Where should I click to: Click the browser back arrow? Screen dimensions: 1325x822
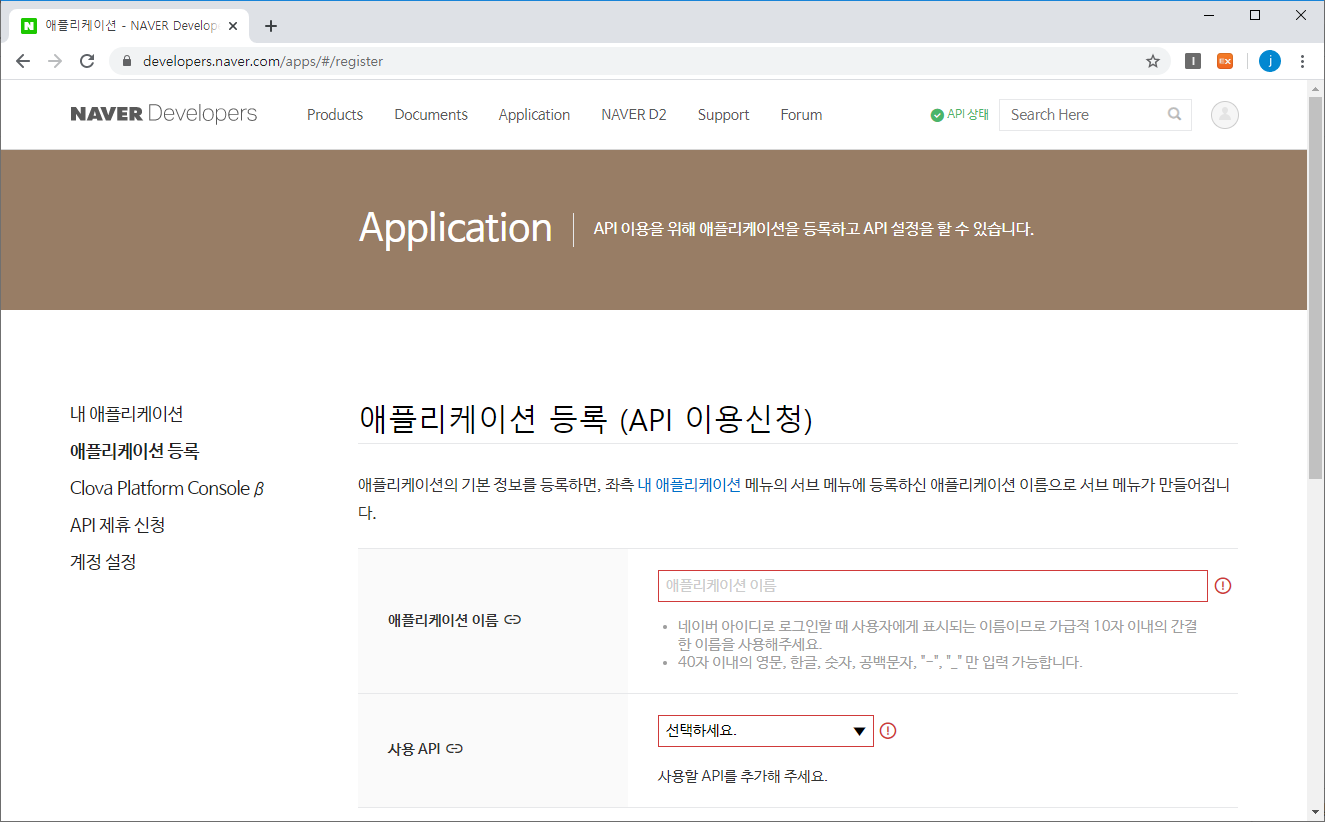(x=23, y=61)
